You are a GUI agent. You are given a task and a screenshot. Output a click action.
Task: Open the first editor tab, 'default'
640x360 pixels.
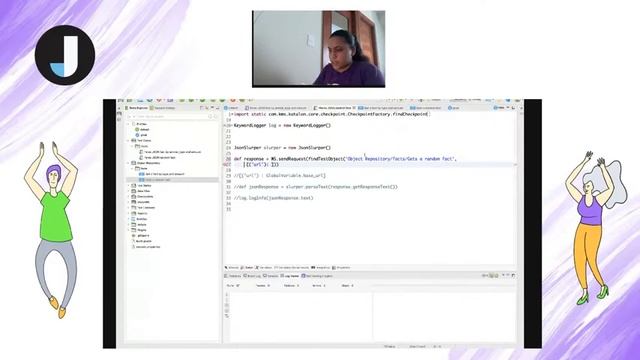232,108
